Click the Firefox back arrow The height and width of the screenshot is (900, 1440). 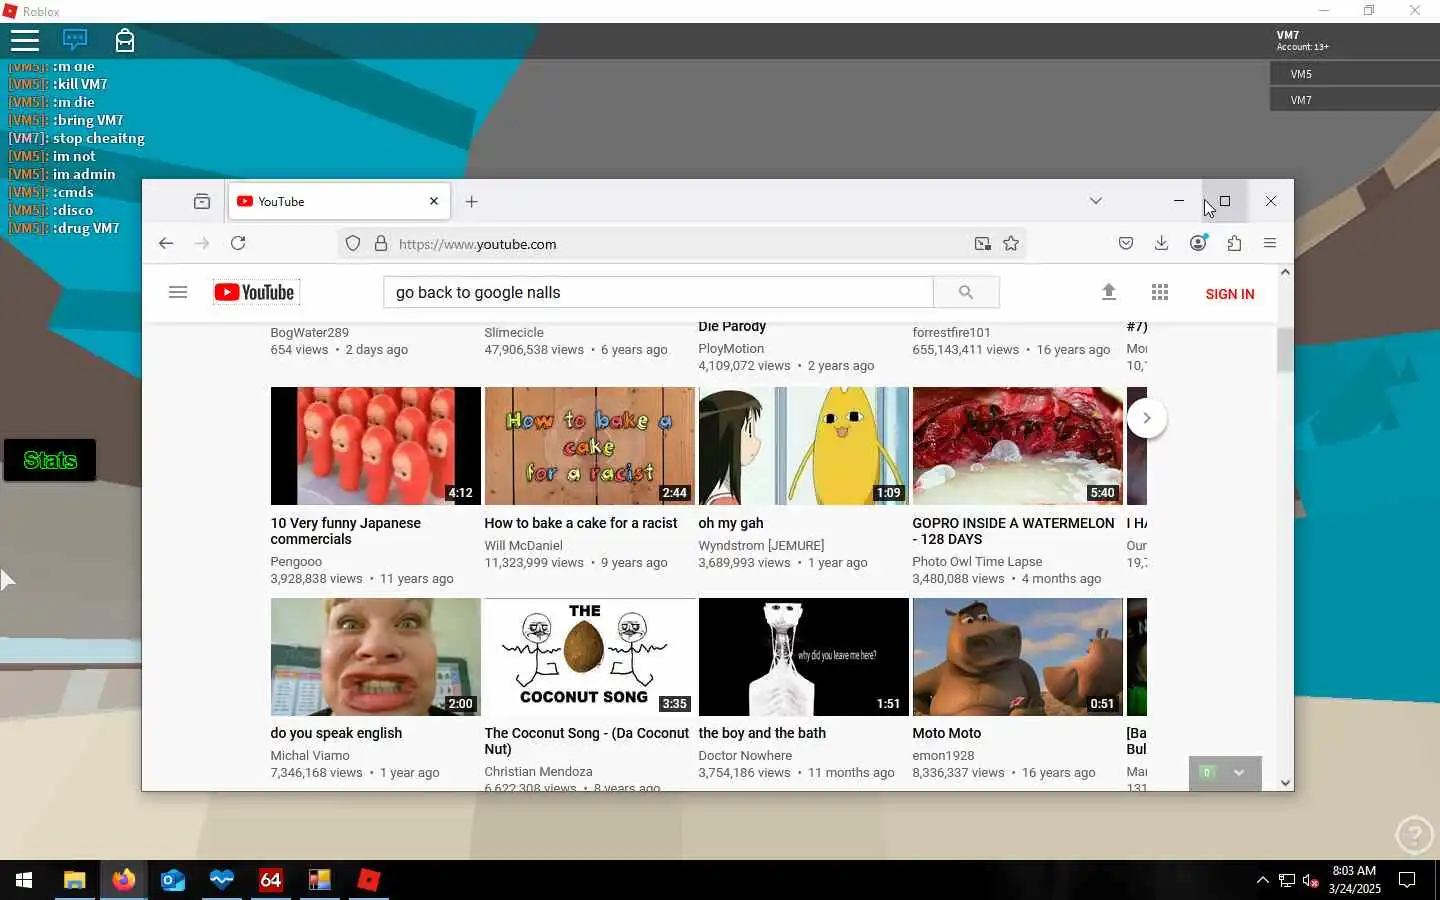click(x=166, y=243)
